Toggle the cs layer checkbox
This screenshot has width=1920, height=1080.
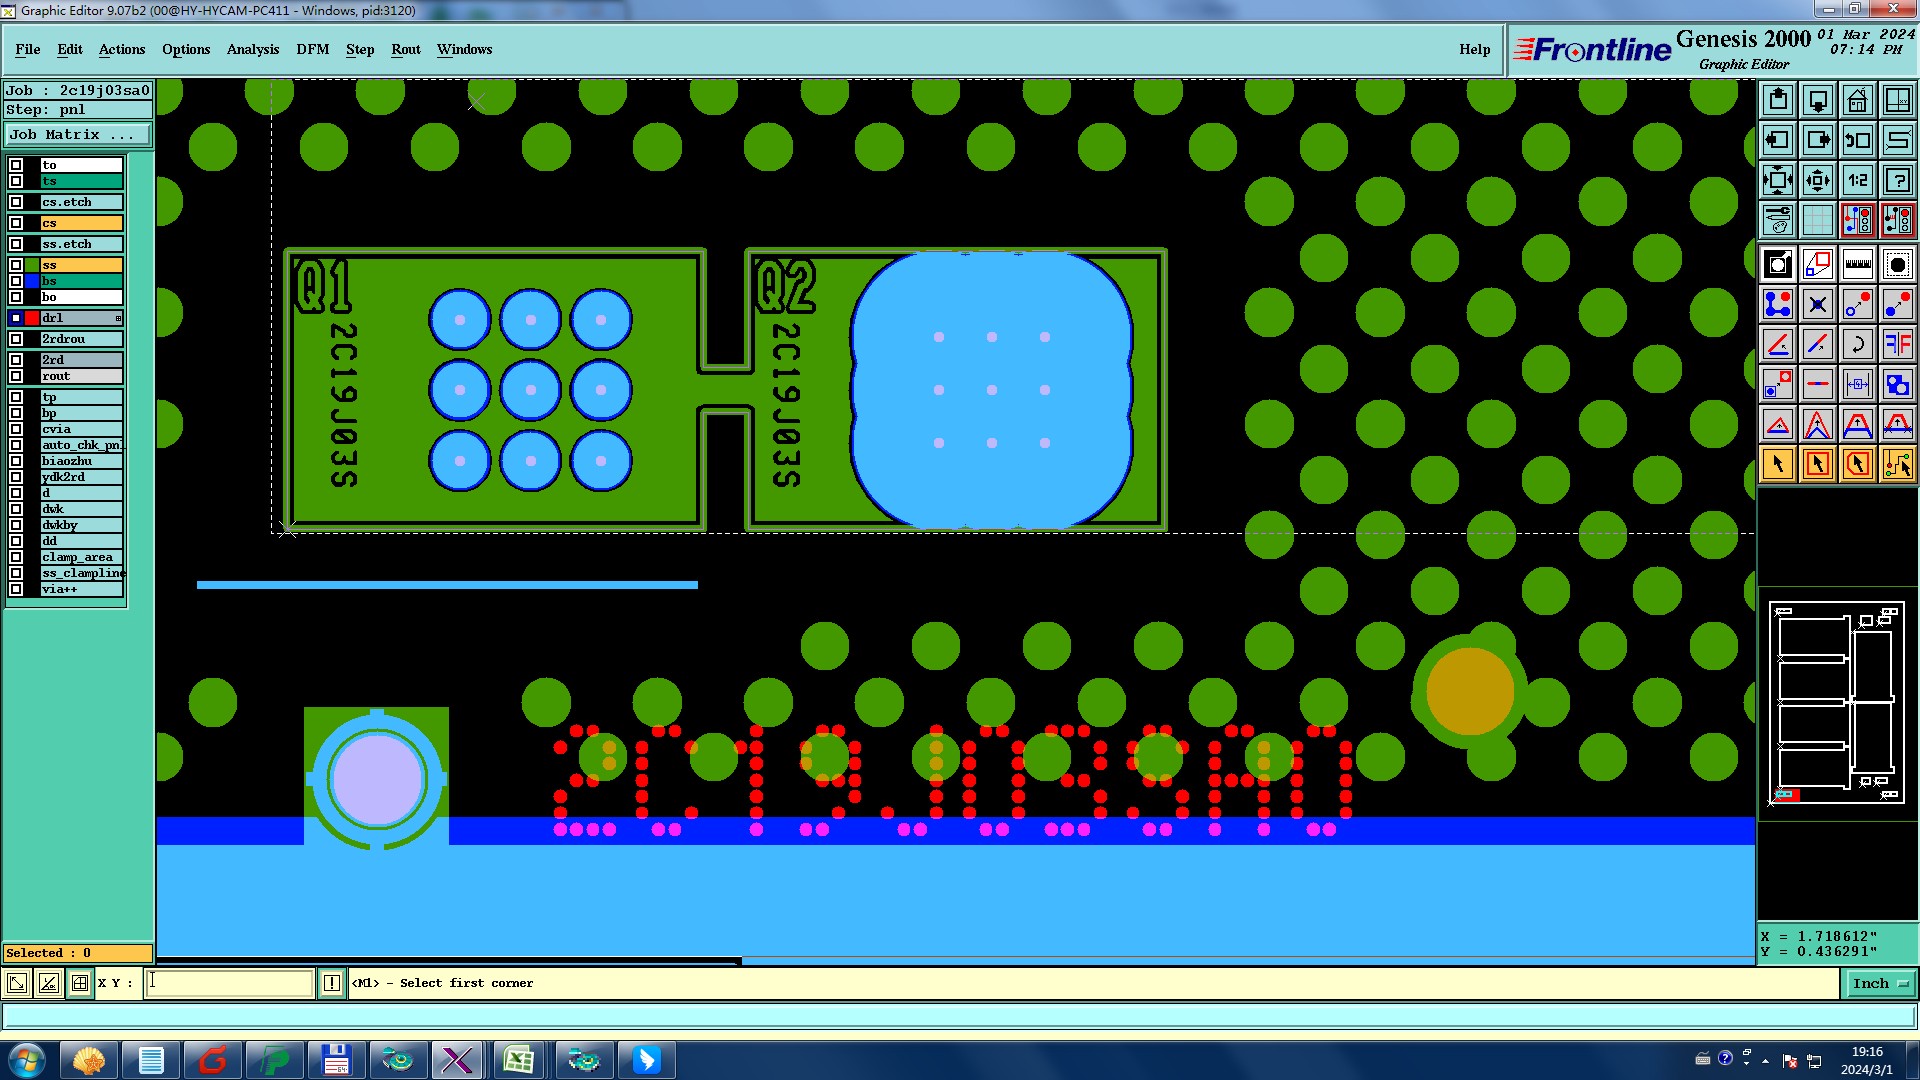16,223
